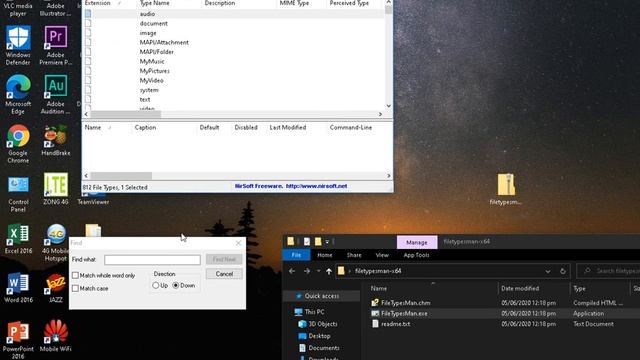Open Documents in navigation pane
640x360 pixels.
point(324,348)
